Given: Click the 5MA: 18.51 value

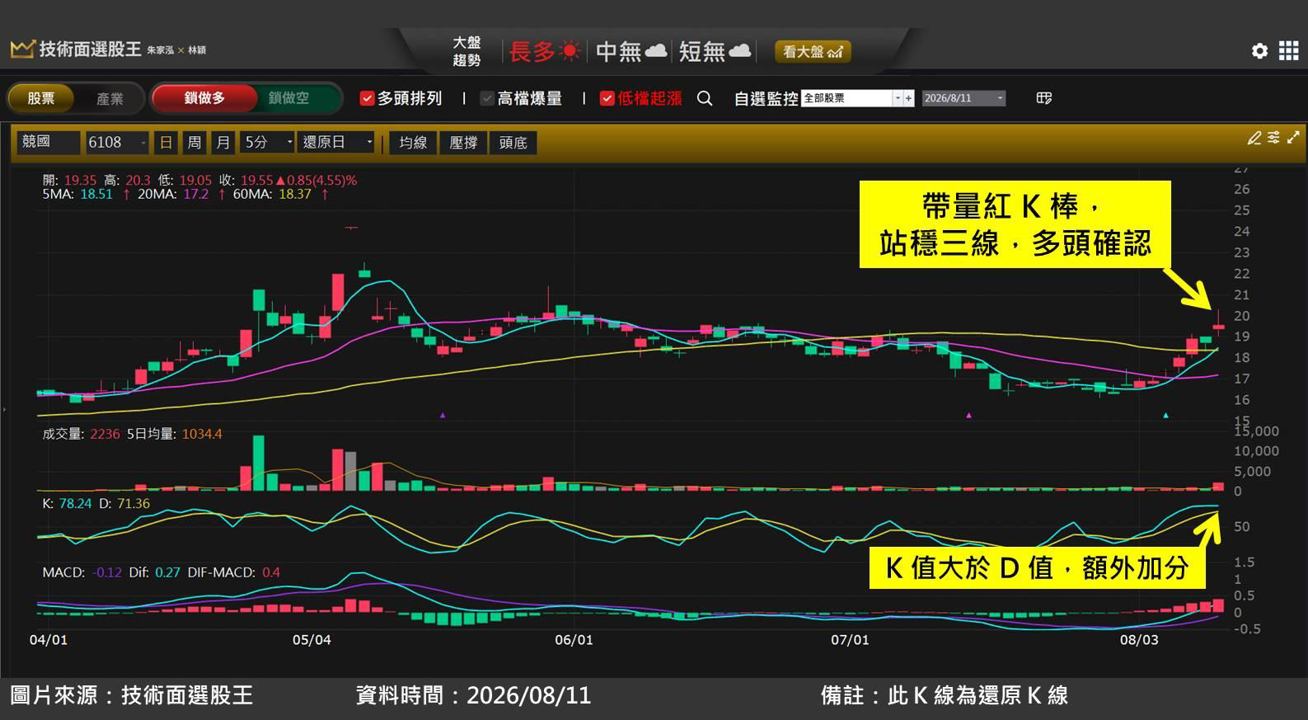Looking at the screenshot, I should (x=78, y=194).
